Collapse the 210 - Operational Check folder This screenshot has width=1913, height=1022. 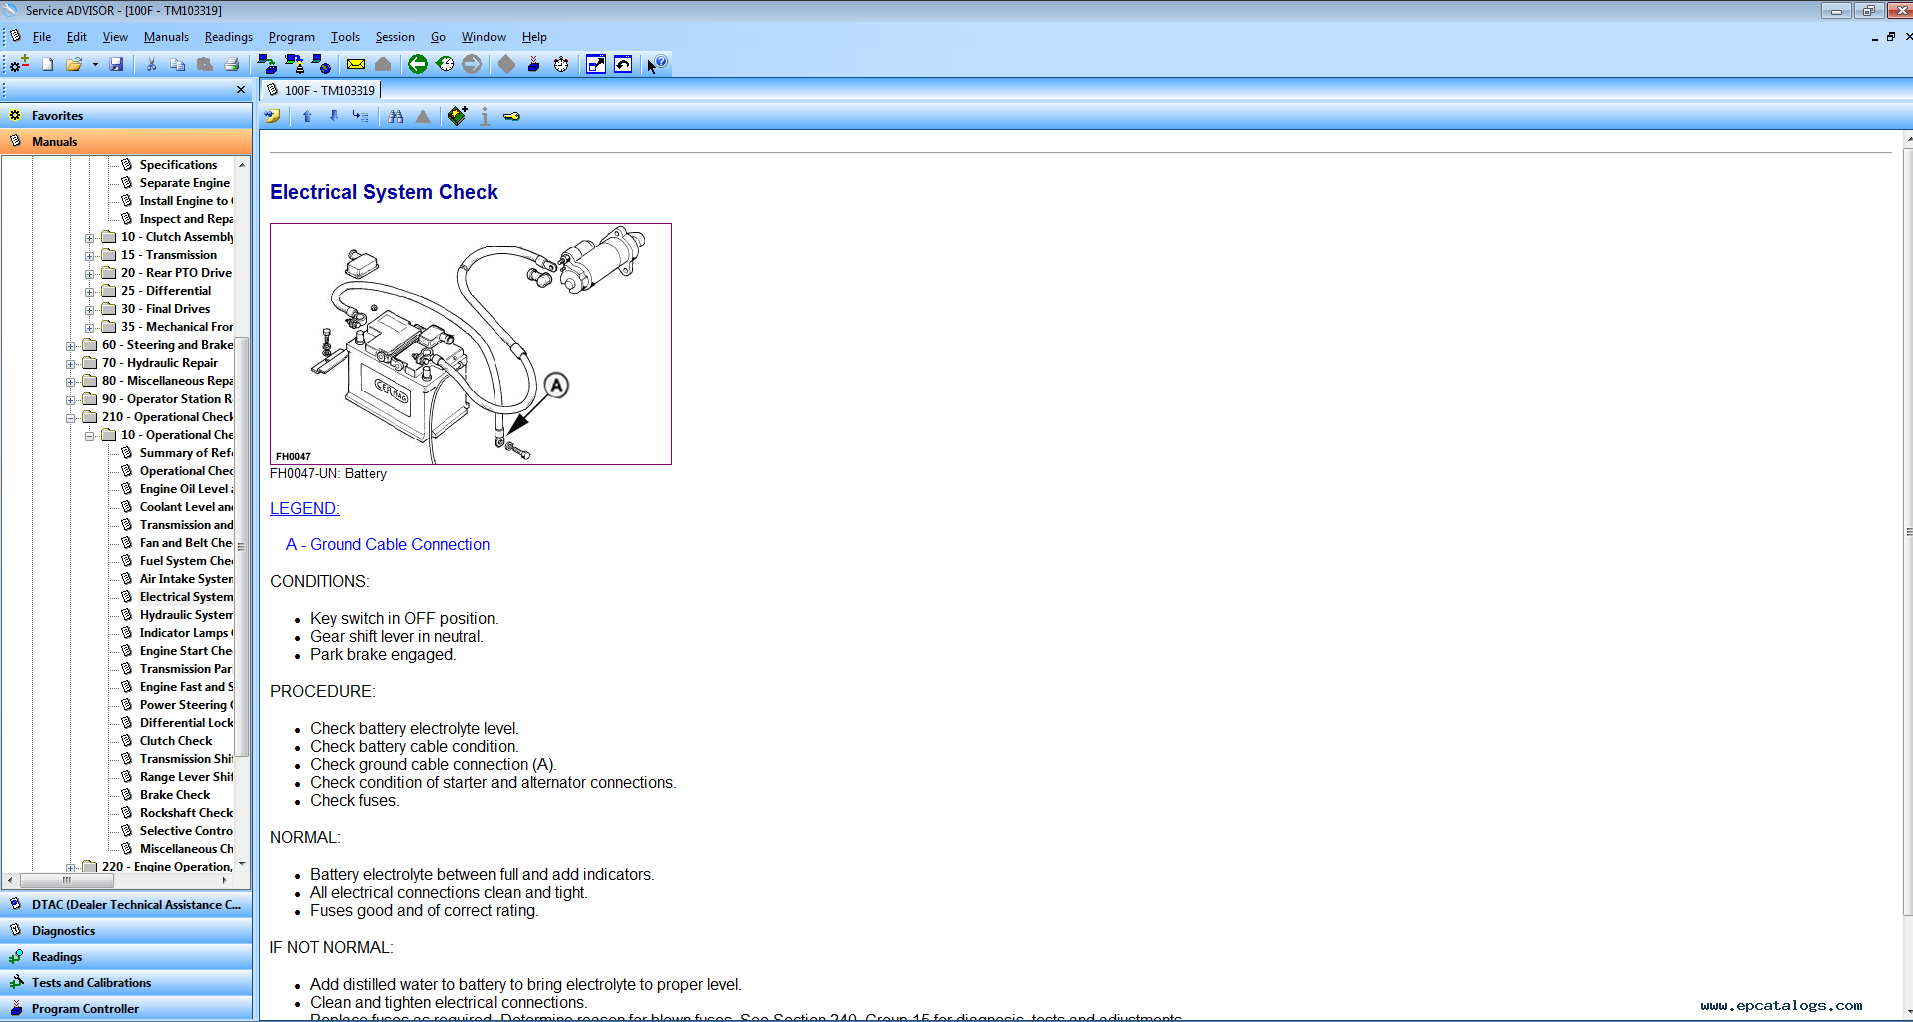[x=71, y=418]
